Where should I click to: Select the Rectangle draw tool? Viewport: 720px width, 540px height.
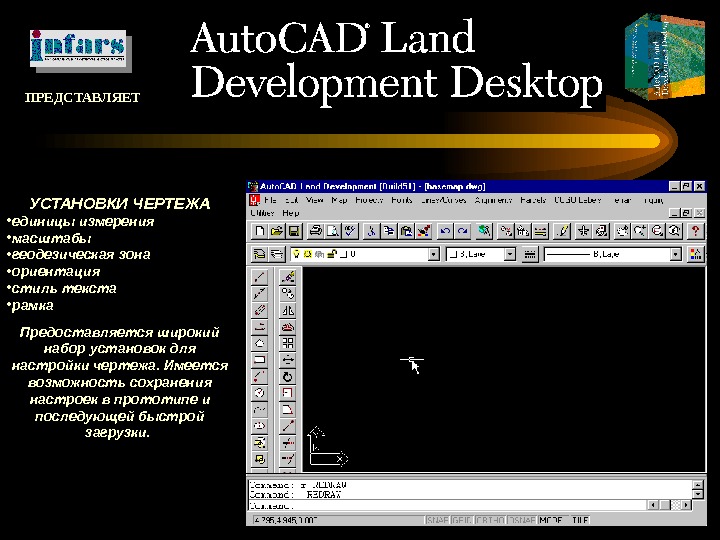[x=260, y=360]
